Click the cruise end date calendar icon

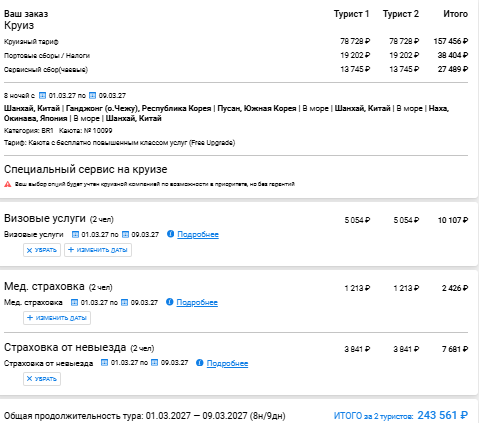(x=92, y=96)
